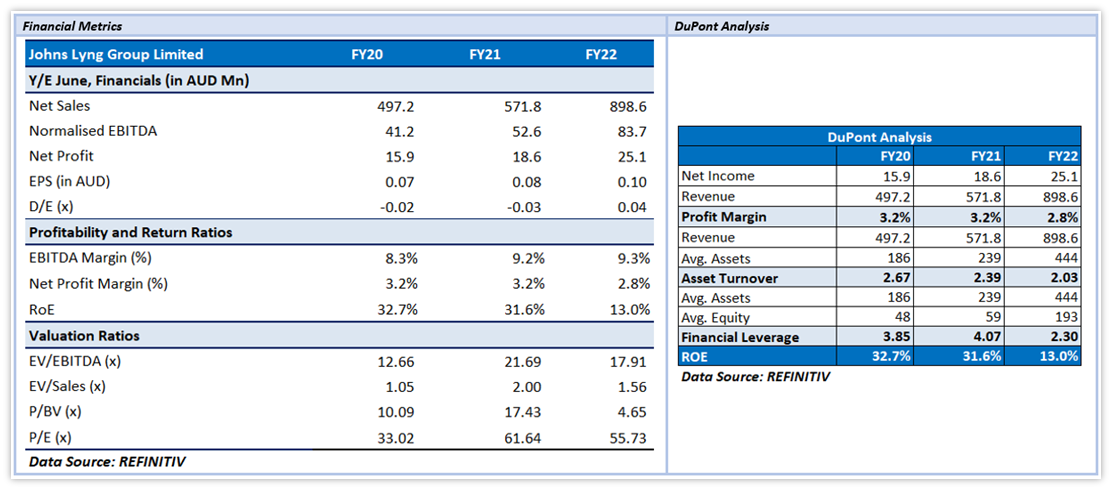Screen dimensions: 1112x490
Task: Select the Y/E June, Financials header row
Action: tap(138, 80)
